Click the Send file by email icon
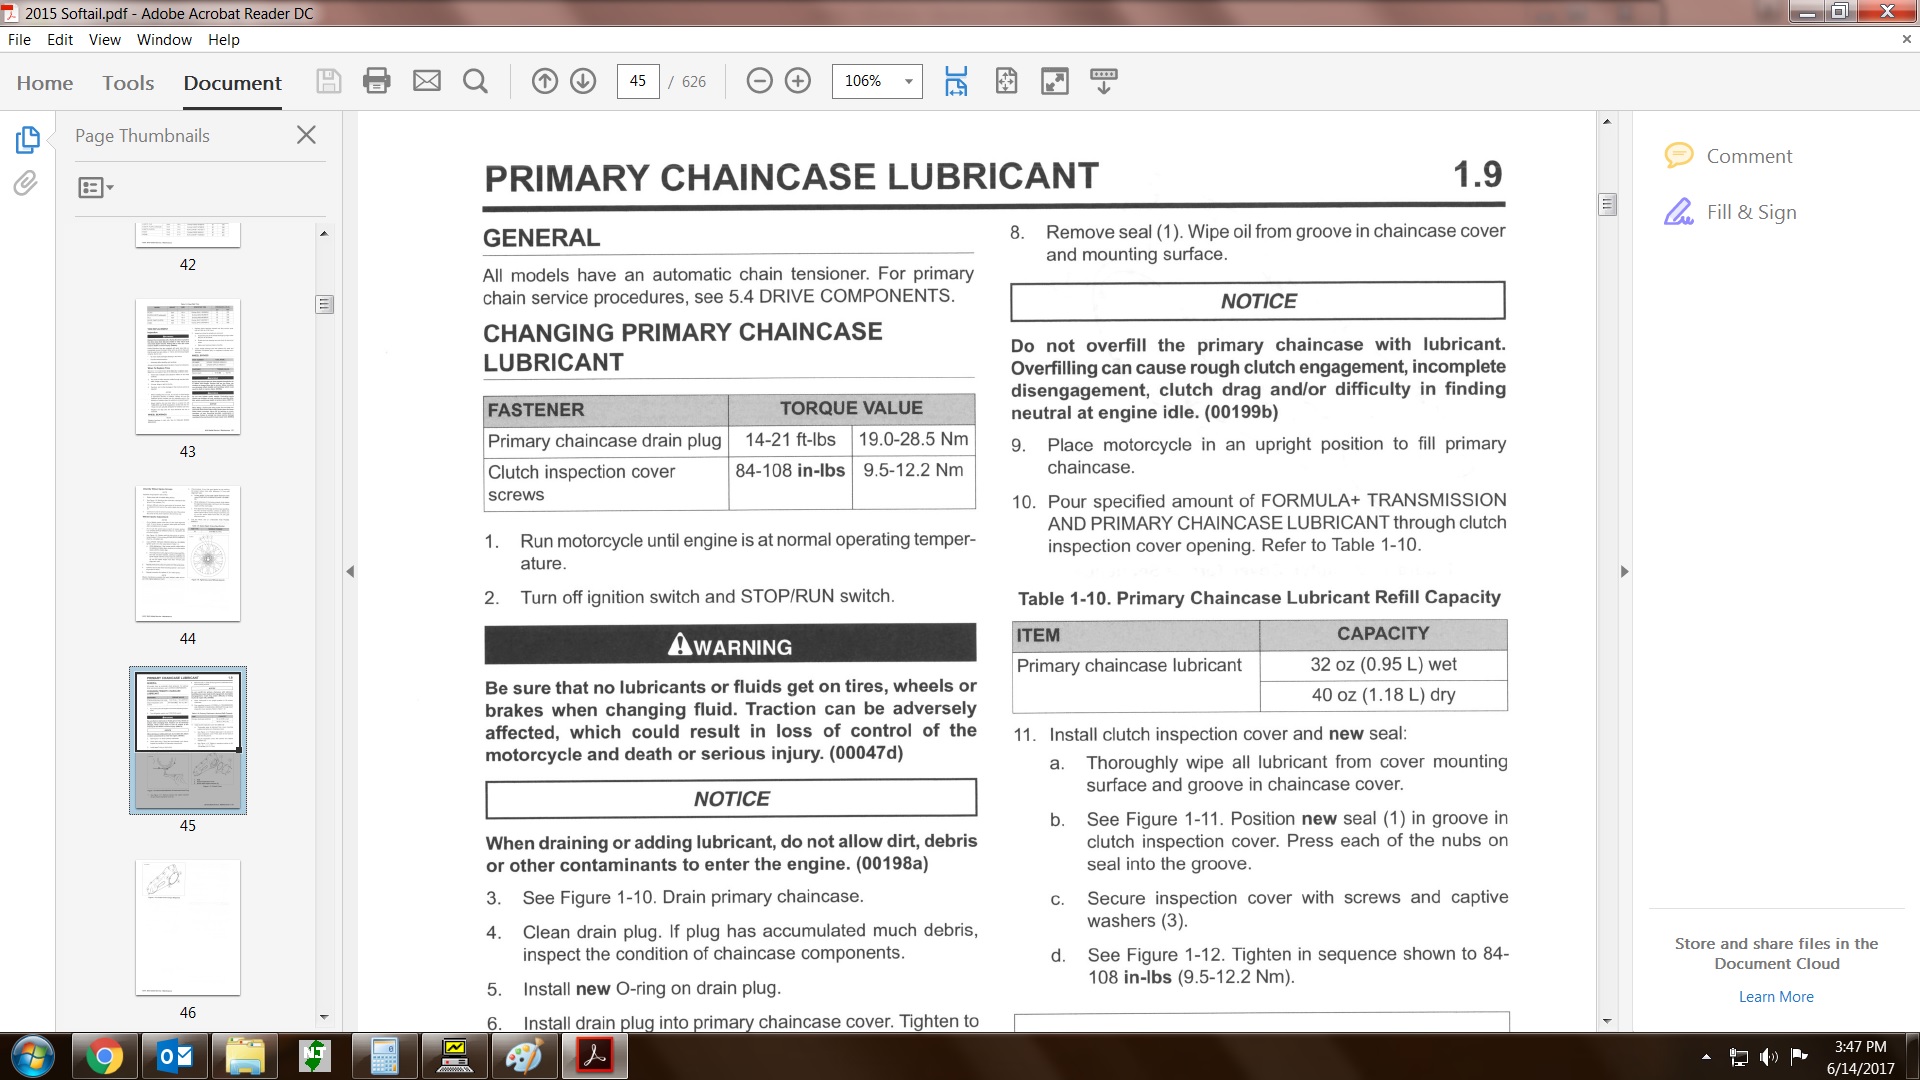The width and height of the screenshot is (1920, 1080). click(427, 81)
